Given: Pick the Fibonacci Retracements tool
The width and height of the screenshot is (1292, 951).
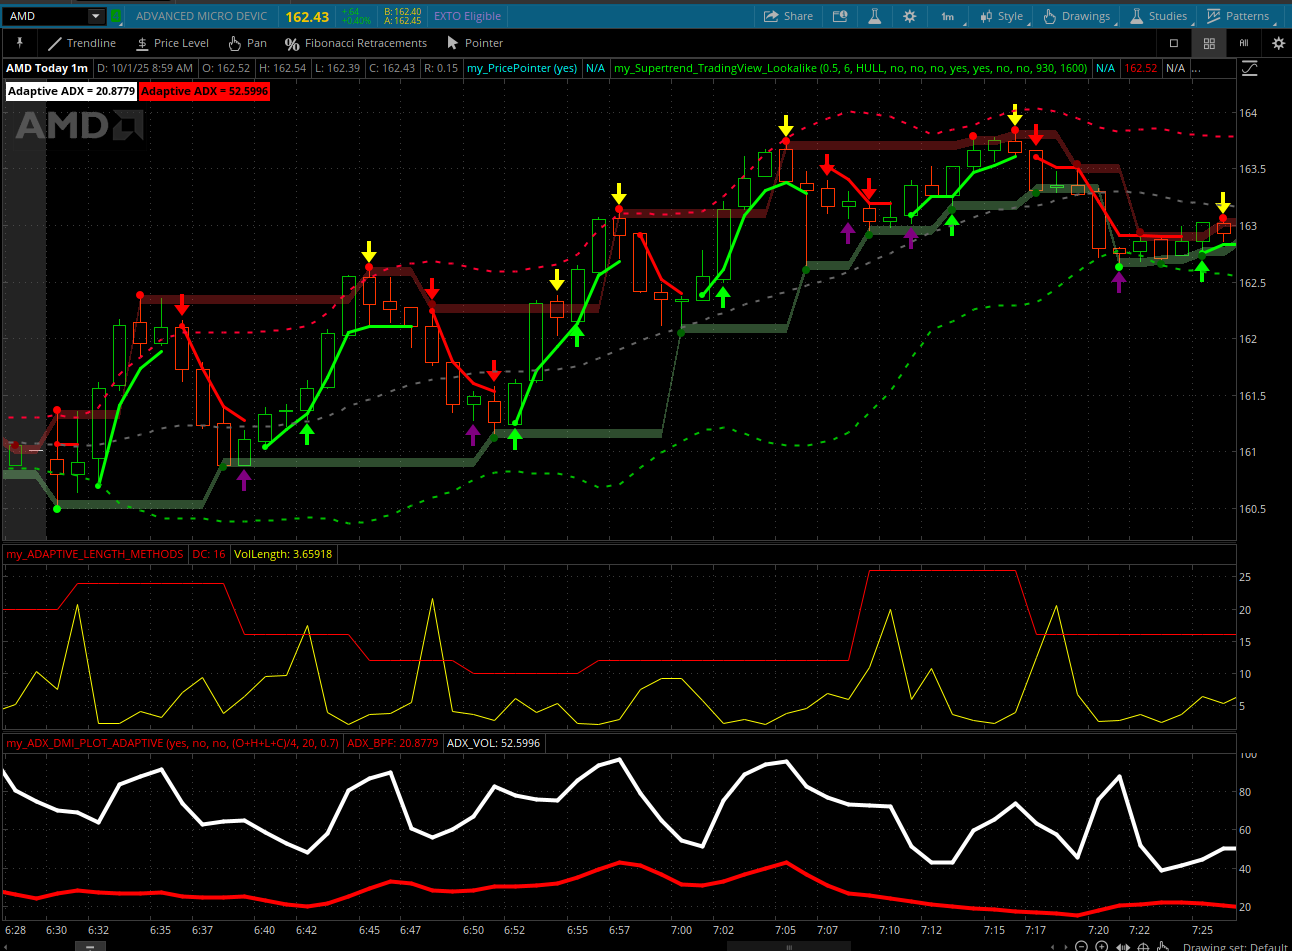Looking at the screenshot, I should tap(355, 43).
